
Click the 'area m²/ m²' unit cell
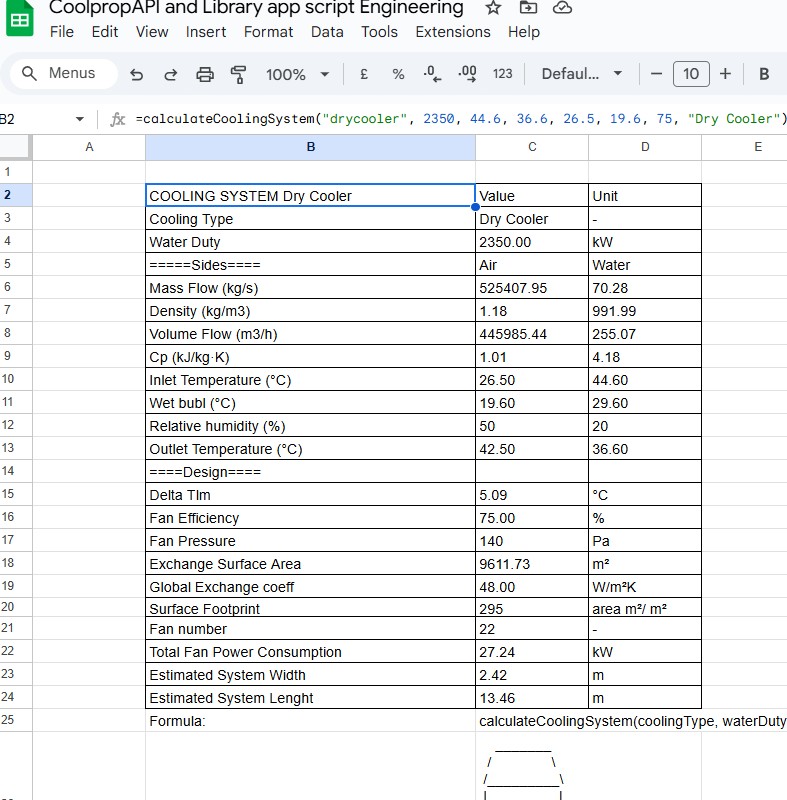[x=645, y=608]
